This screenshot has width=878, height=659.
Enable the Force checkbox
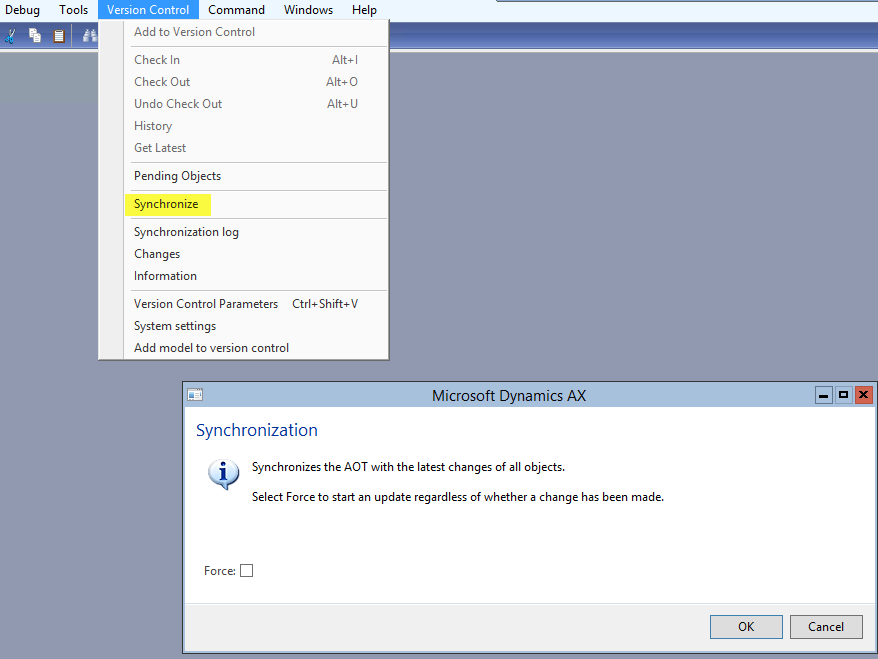(247, 571)
